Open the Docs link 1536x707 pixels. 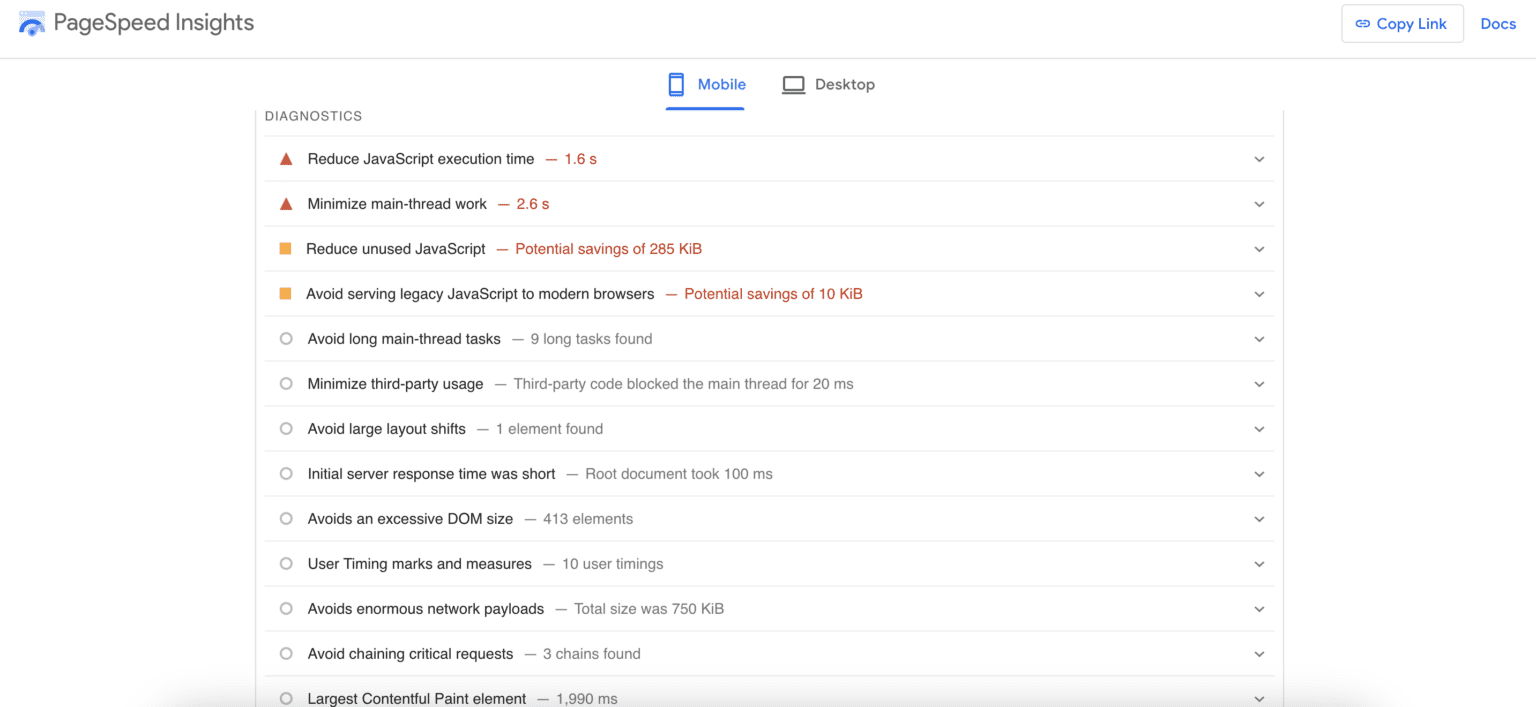coord(1497,23)
